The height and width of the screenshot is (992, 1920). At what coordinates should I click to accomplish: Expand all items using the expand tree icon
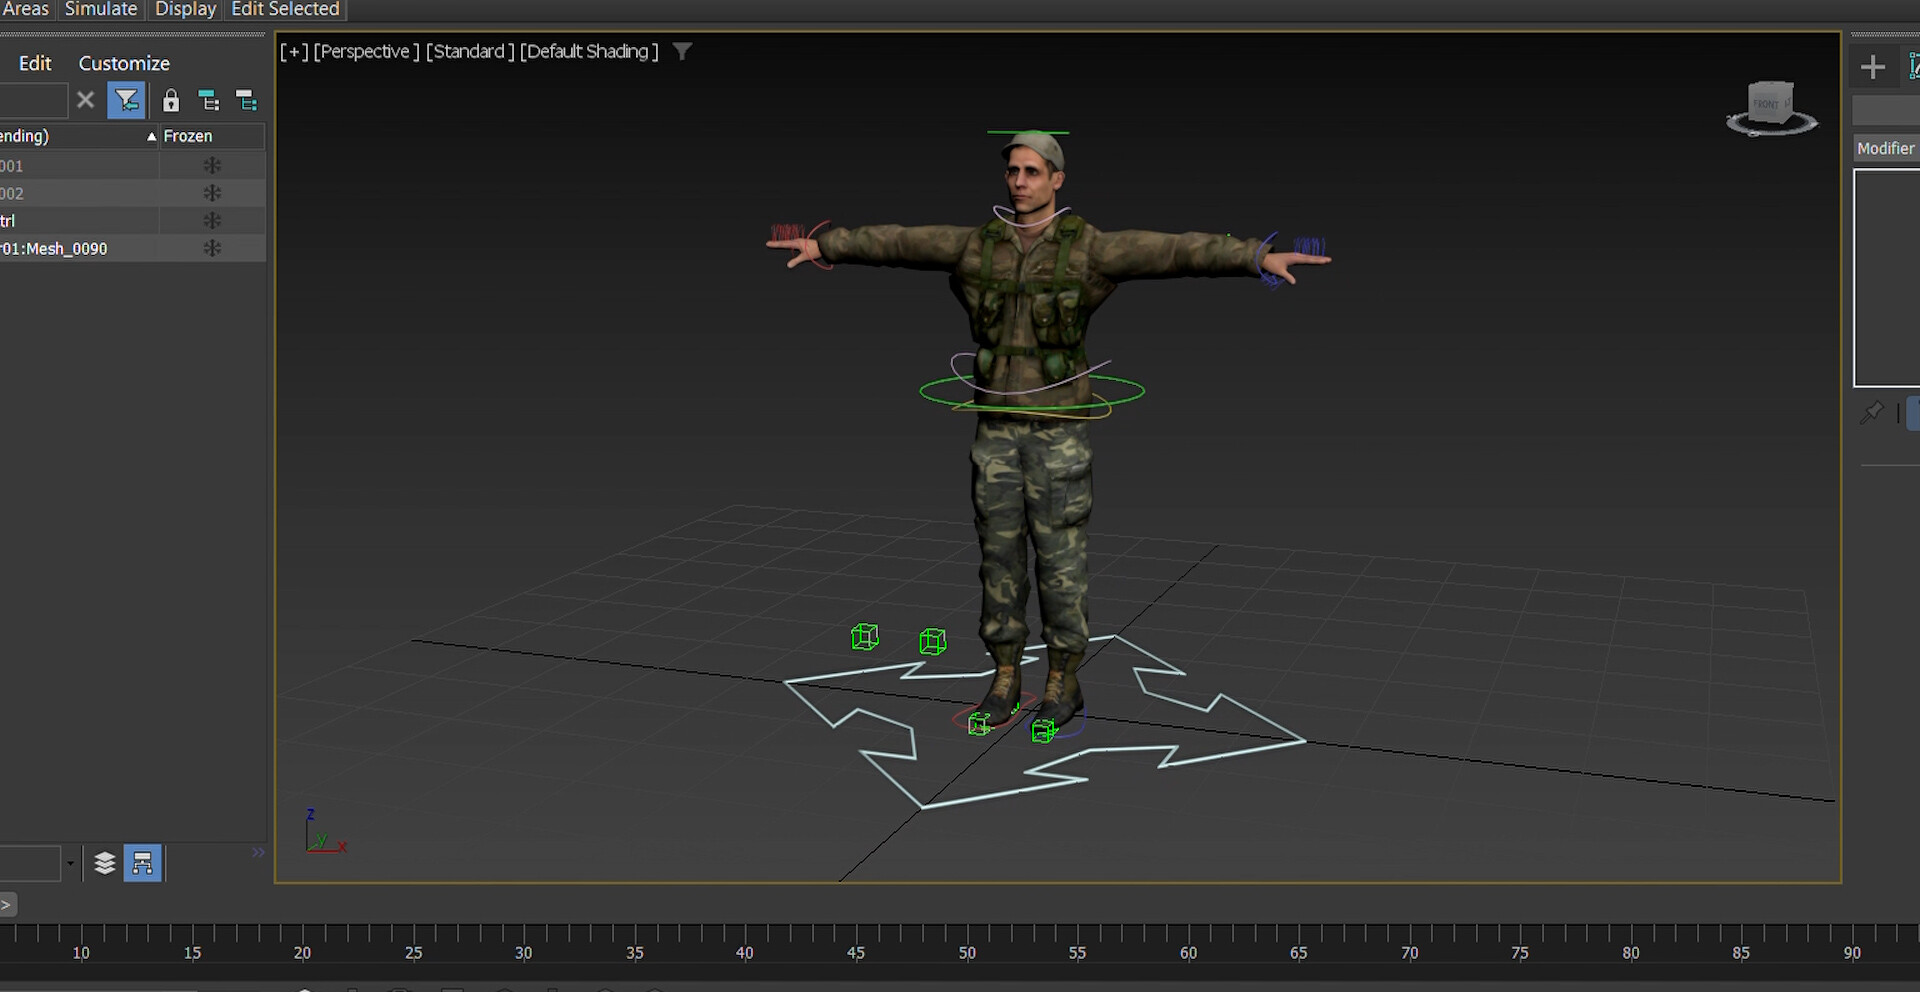[x=209, y=100]
